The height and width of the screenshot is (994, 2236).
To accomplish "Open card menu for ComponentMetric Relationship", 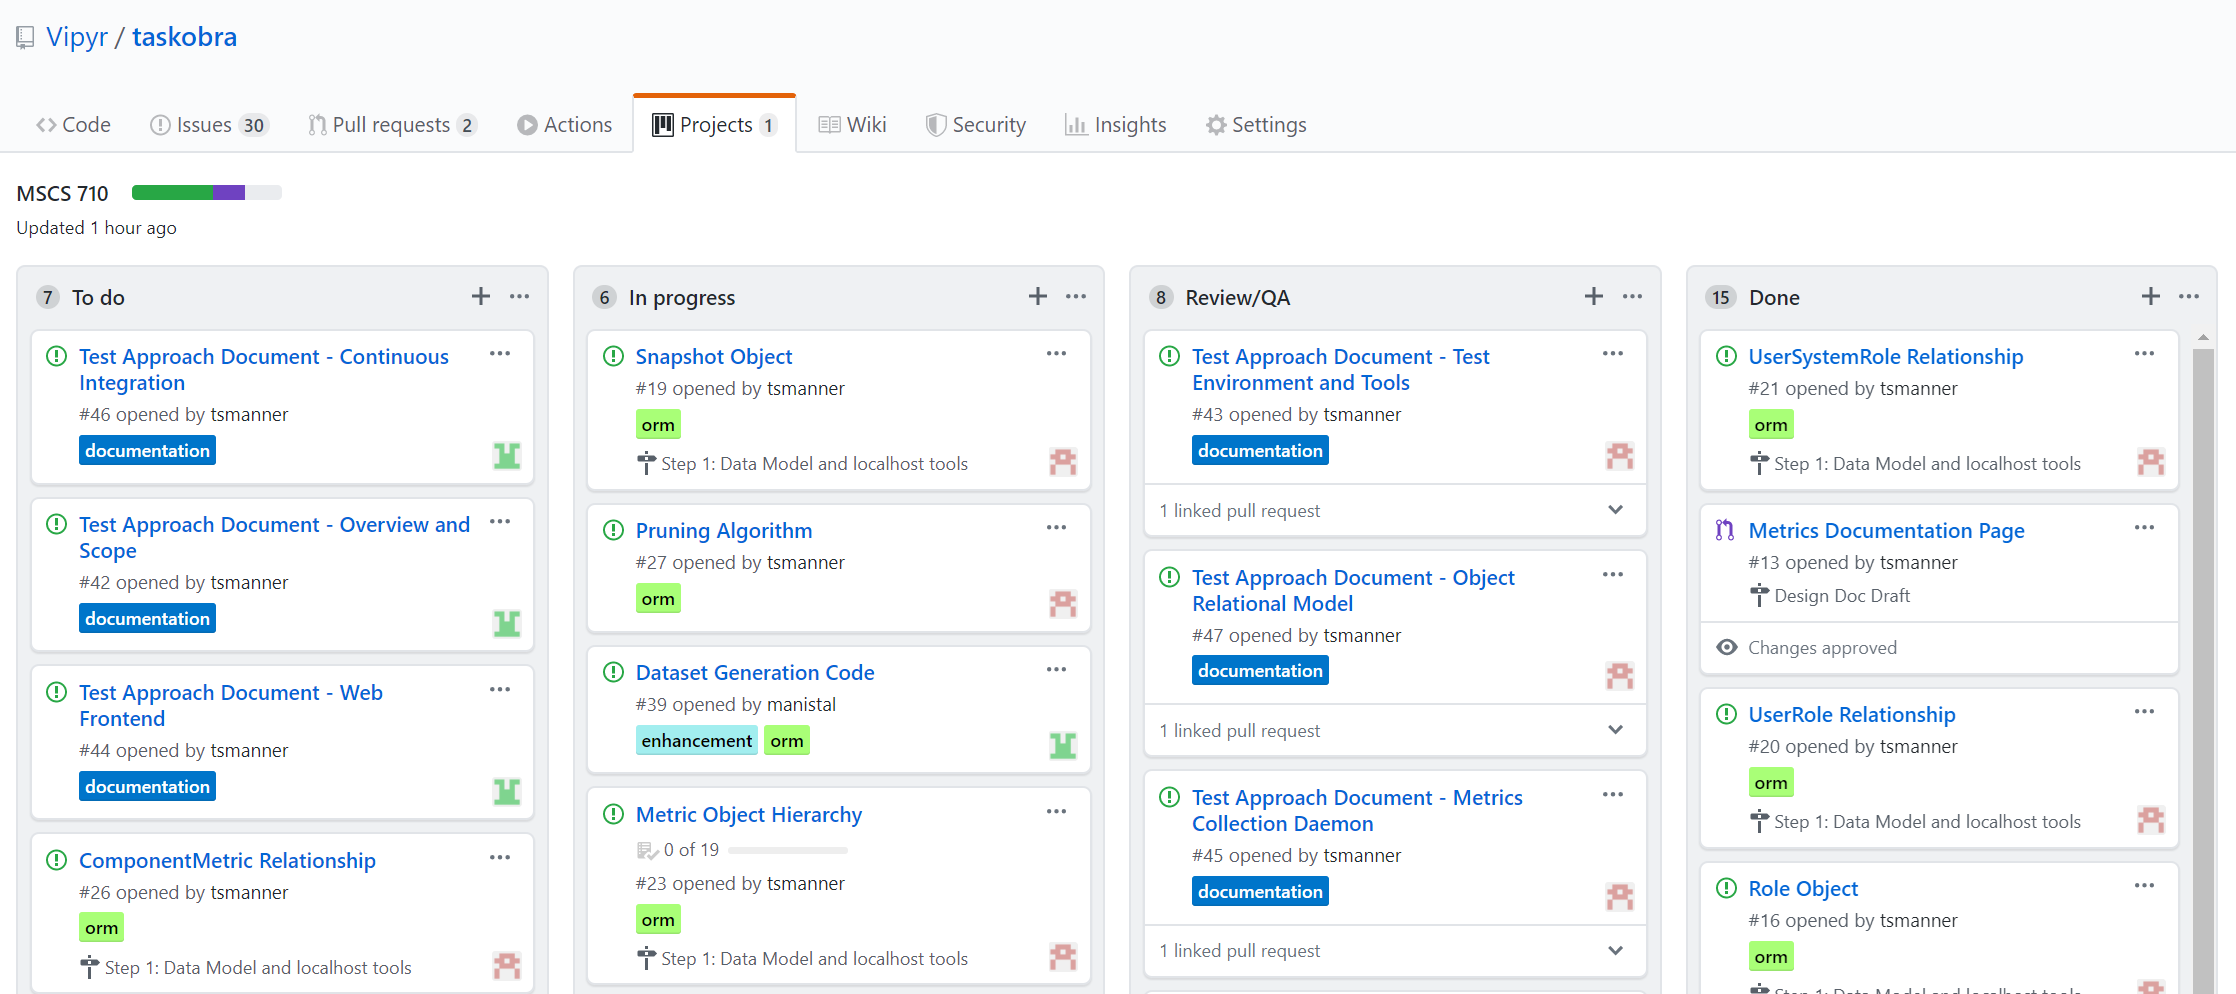I will tap(500, 858).
